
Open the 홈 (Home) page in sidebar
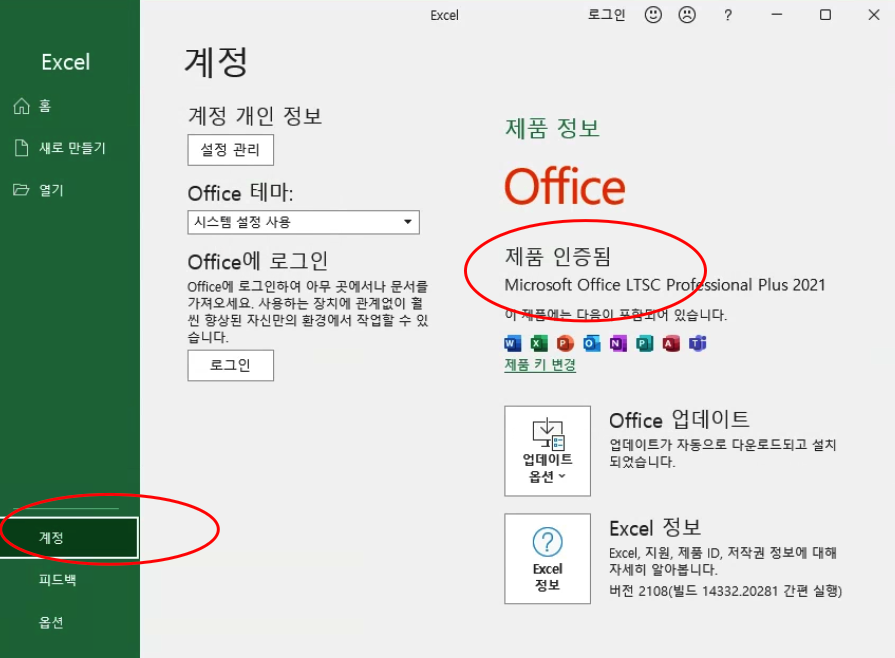click(x=70, y=106)
